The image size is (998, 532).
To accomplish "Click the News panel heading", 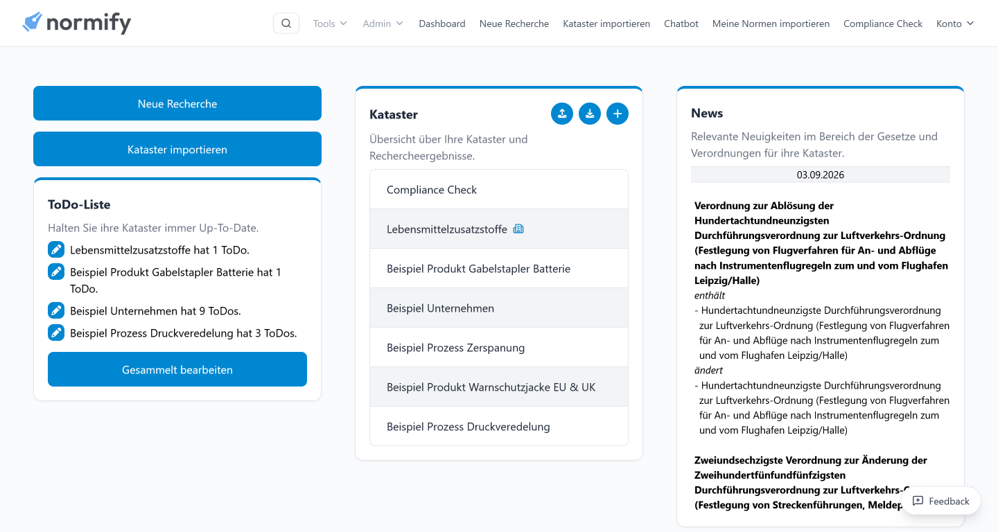I will tap(707, 113).
